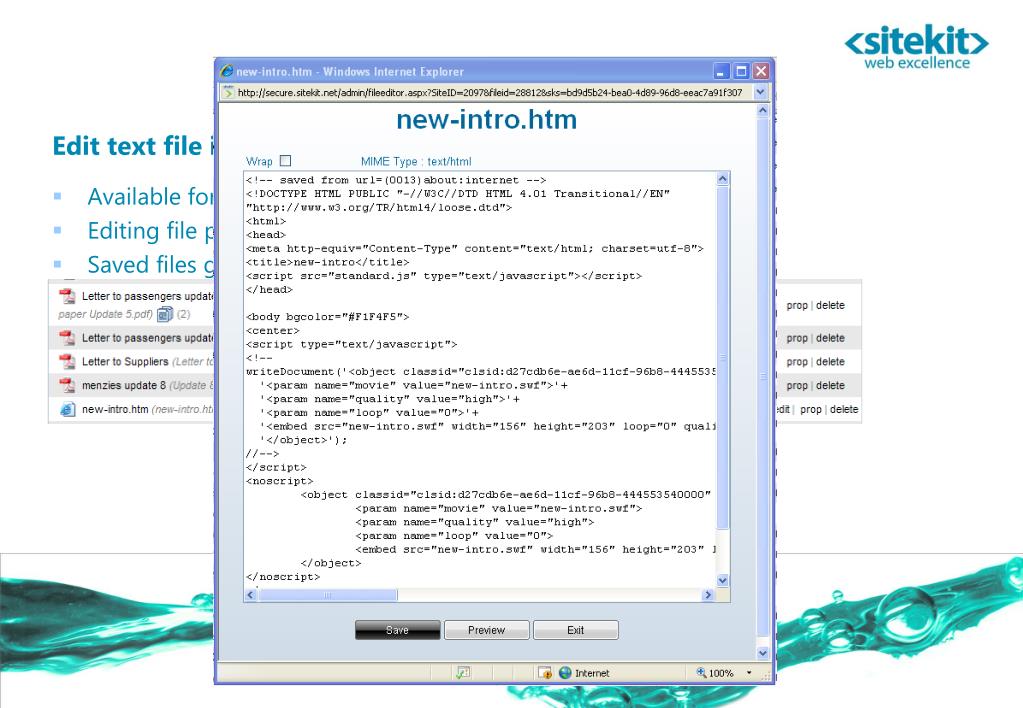1023x708 pixels.
Task: Minimize the new-intro.htm IE window
Action: pos(722,71)
